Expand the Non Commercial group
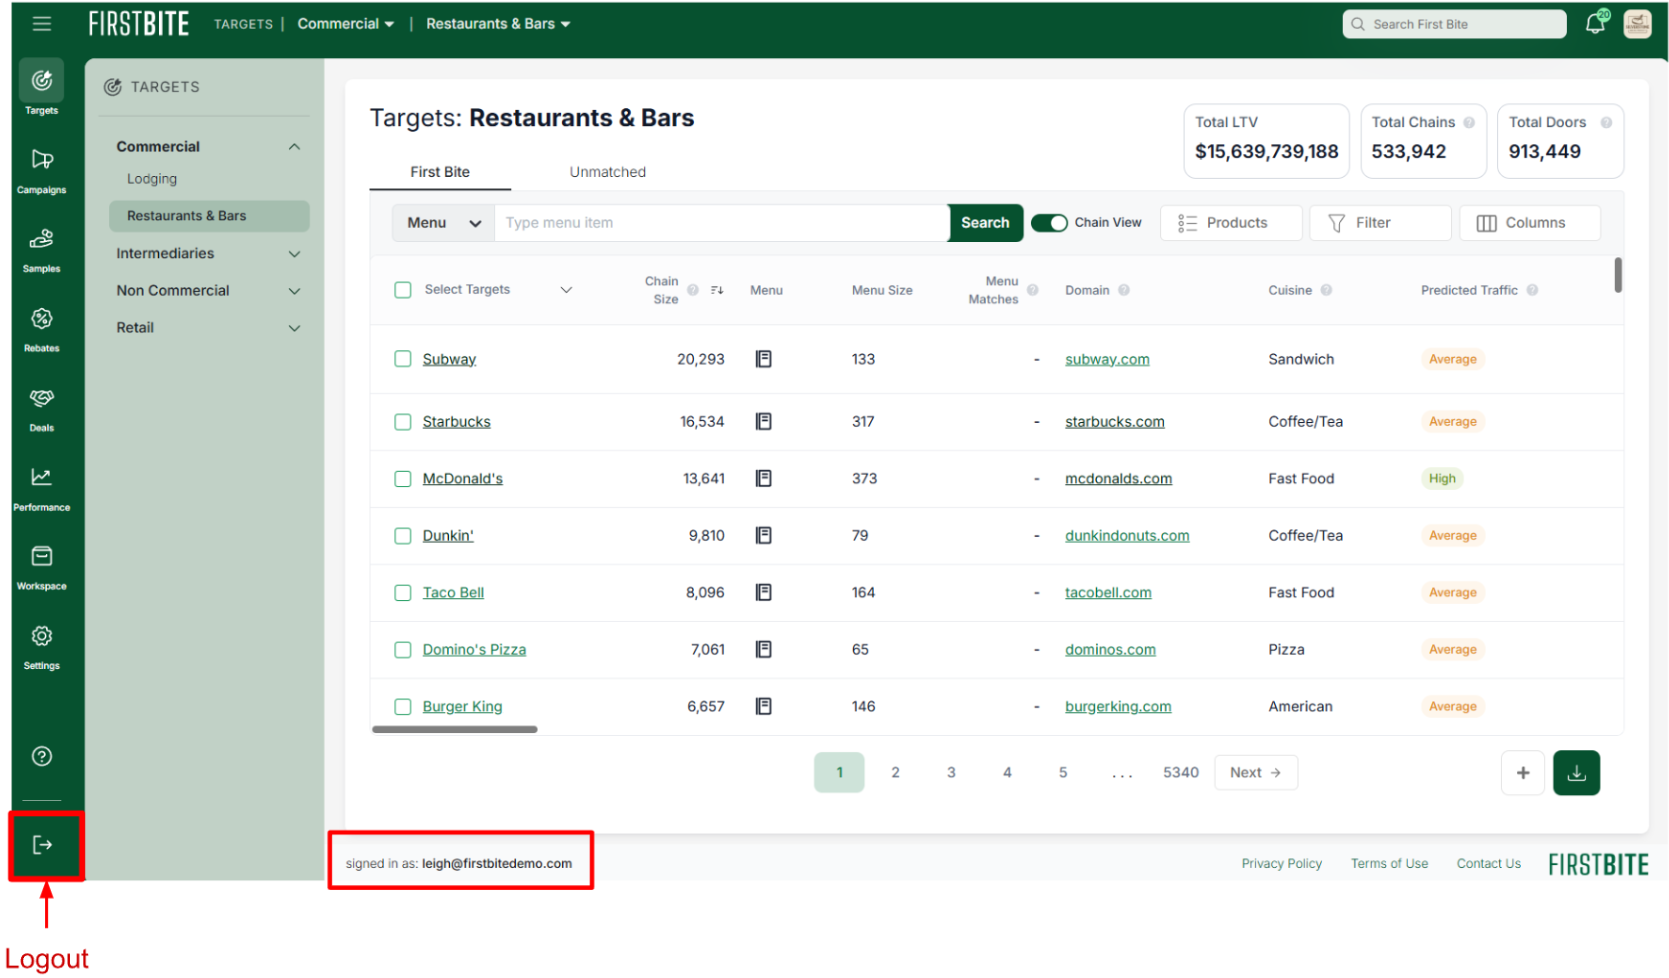 pyautogui.click(x=294, y=291)
